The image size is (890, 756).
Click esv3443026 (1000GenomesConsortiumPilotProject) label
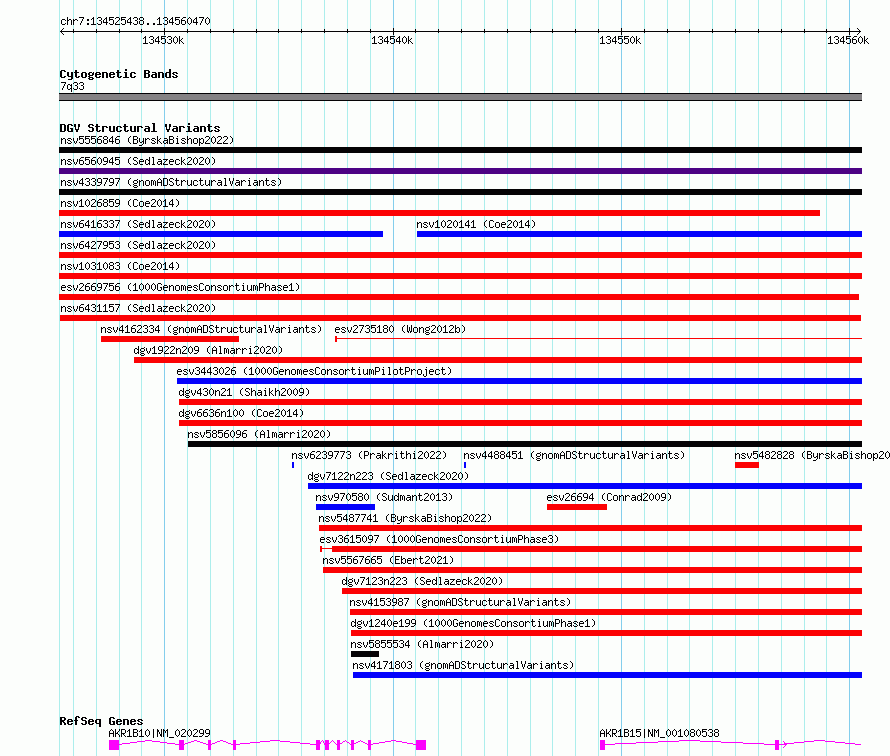(314, 371)
